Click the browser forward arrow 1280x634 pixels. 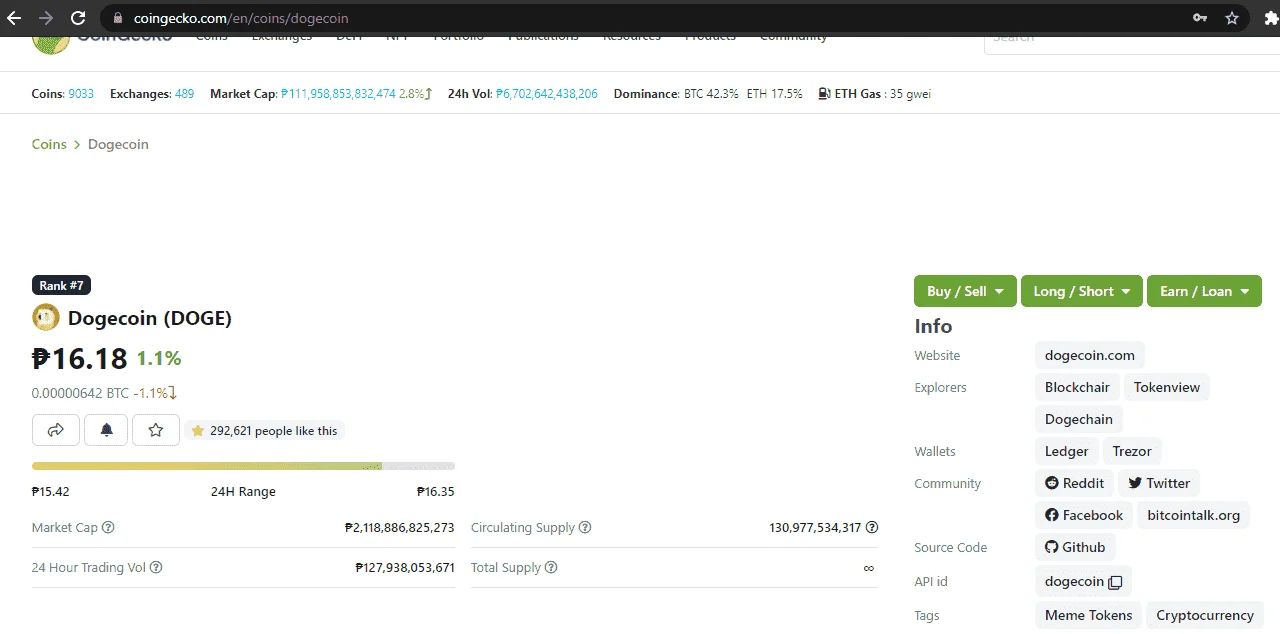46,18
